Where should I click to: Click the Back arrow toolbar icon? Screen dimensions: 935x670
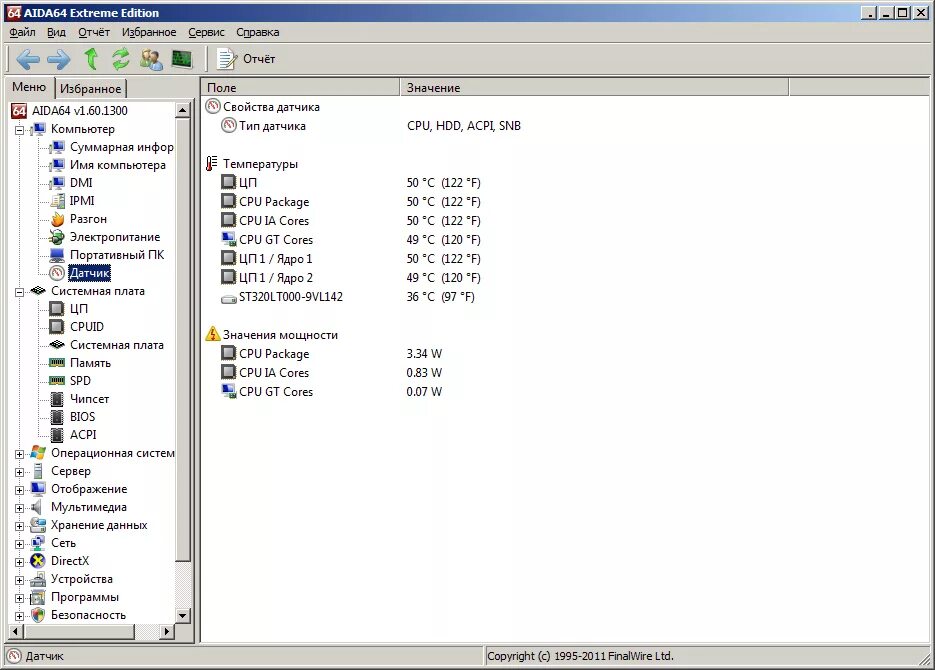tap(27, 59)
